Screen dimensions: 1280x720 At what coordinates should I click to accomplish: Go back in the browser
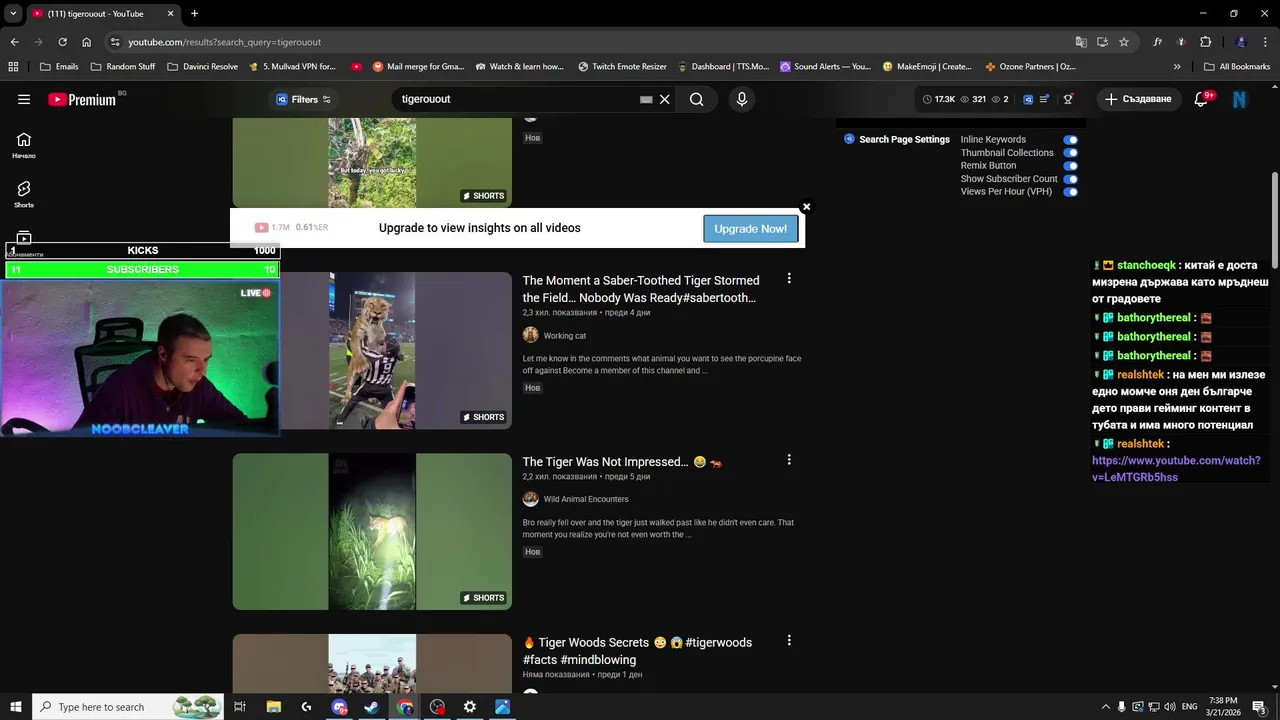(14, 42)
